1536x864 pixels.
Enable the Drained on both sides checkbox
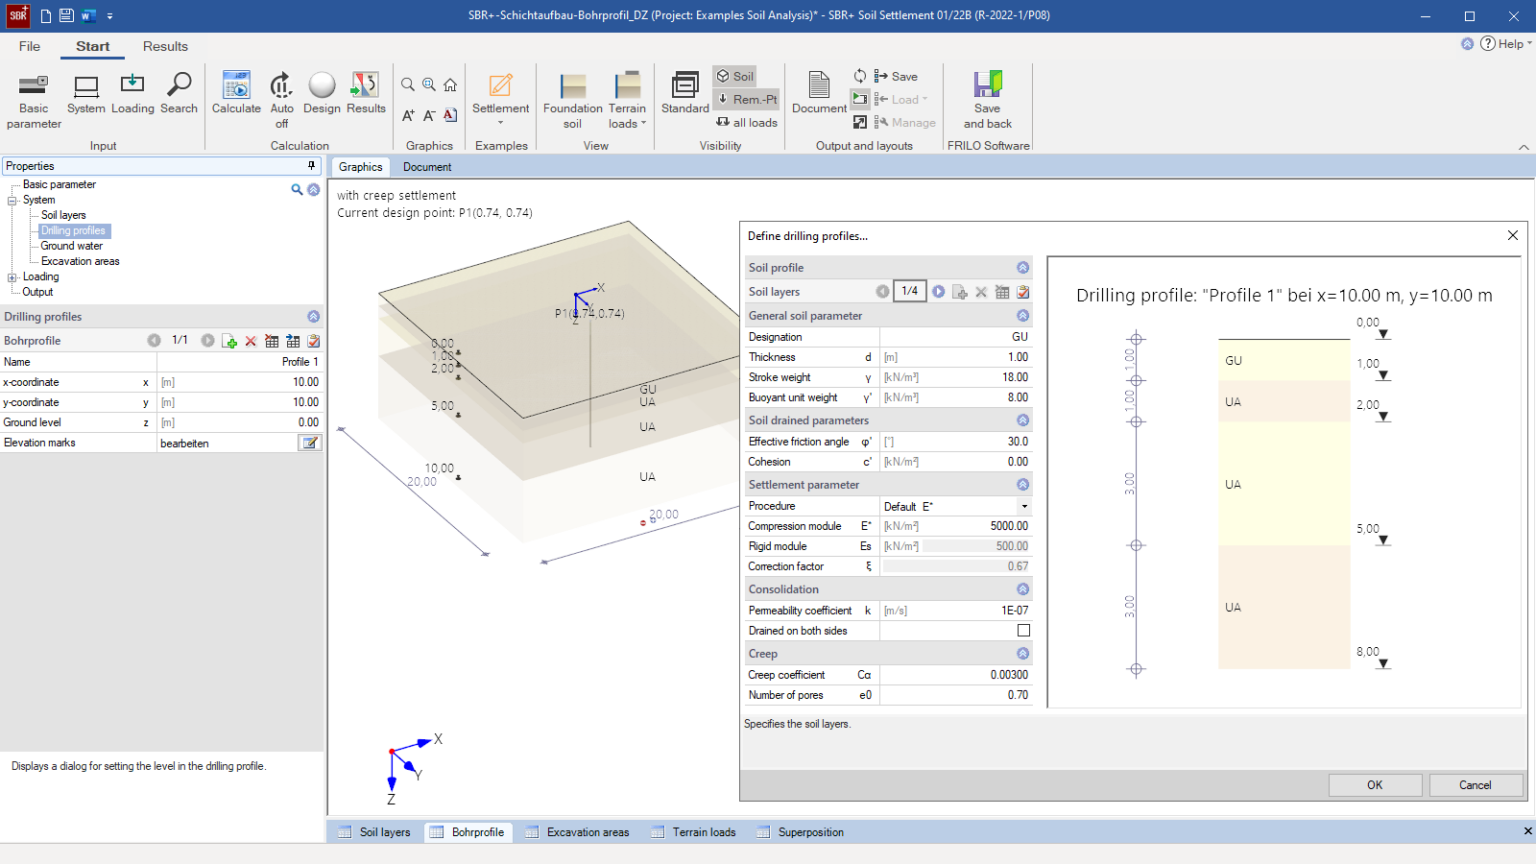(x=1023, y=631)
